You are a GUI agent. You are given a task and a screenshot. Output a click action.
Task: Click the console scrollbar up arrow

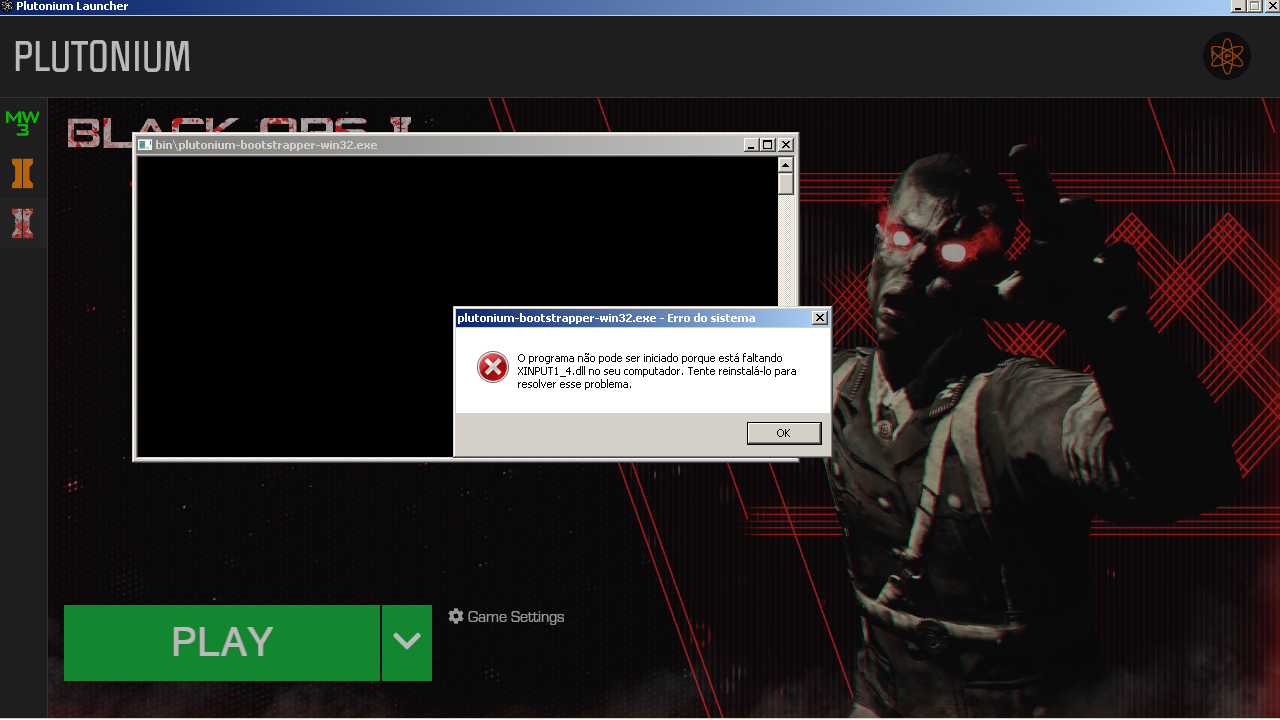[x=786, y=165]
